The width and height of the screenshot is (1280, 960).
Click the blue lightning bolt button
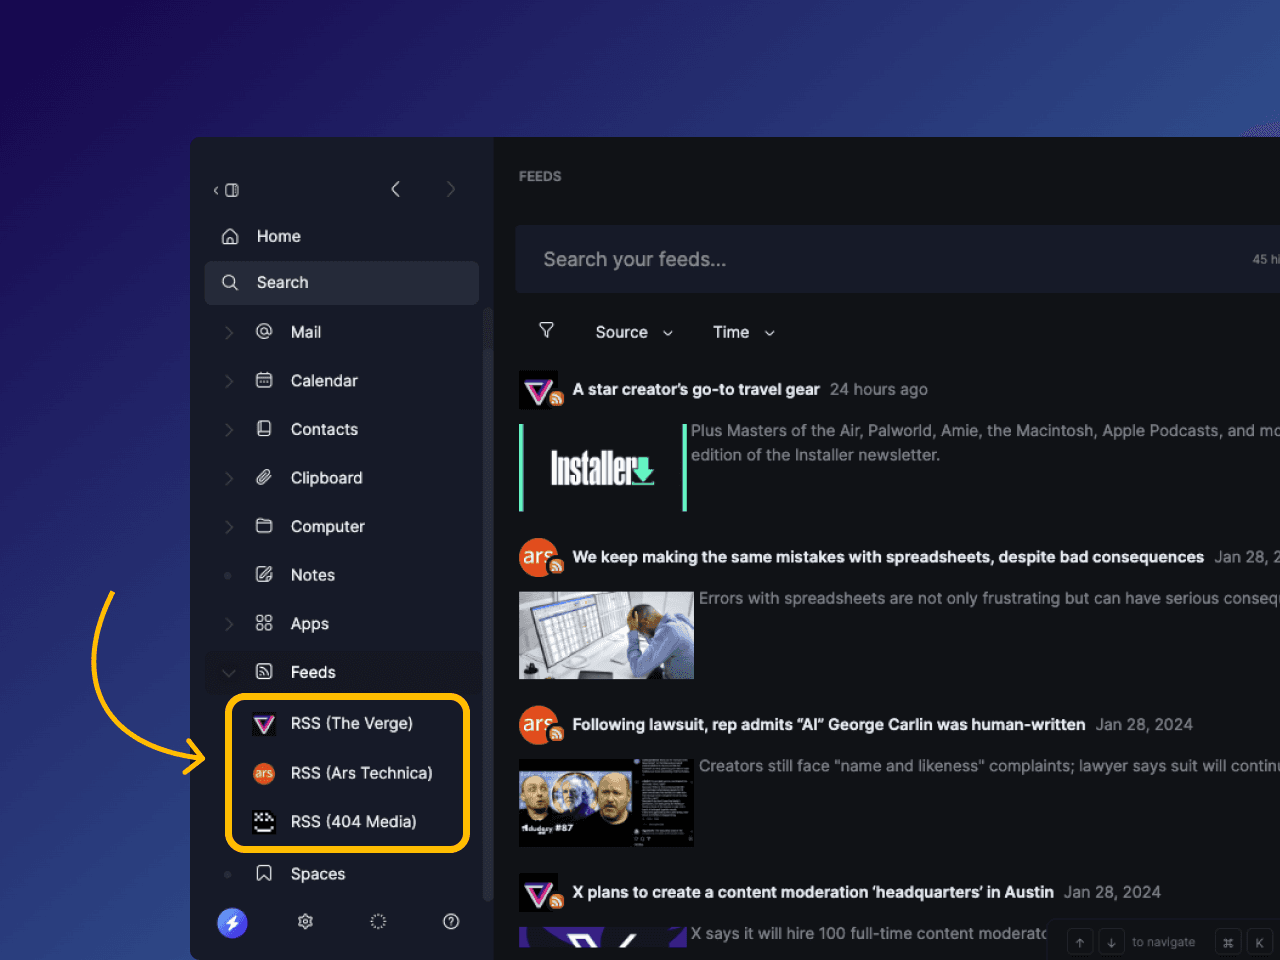point(233,922)
